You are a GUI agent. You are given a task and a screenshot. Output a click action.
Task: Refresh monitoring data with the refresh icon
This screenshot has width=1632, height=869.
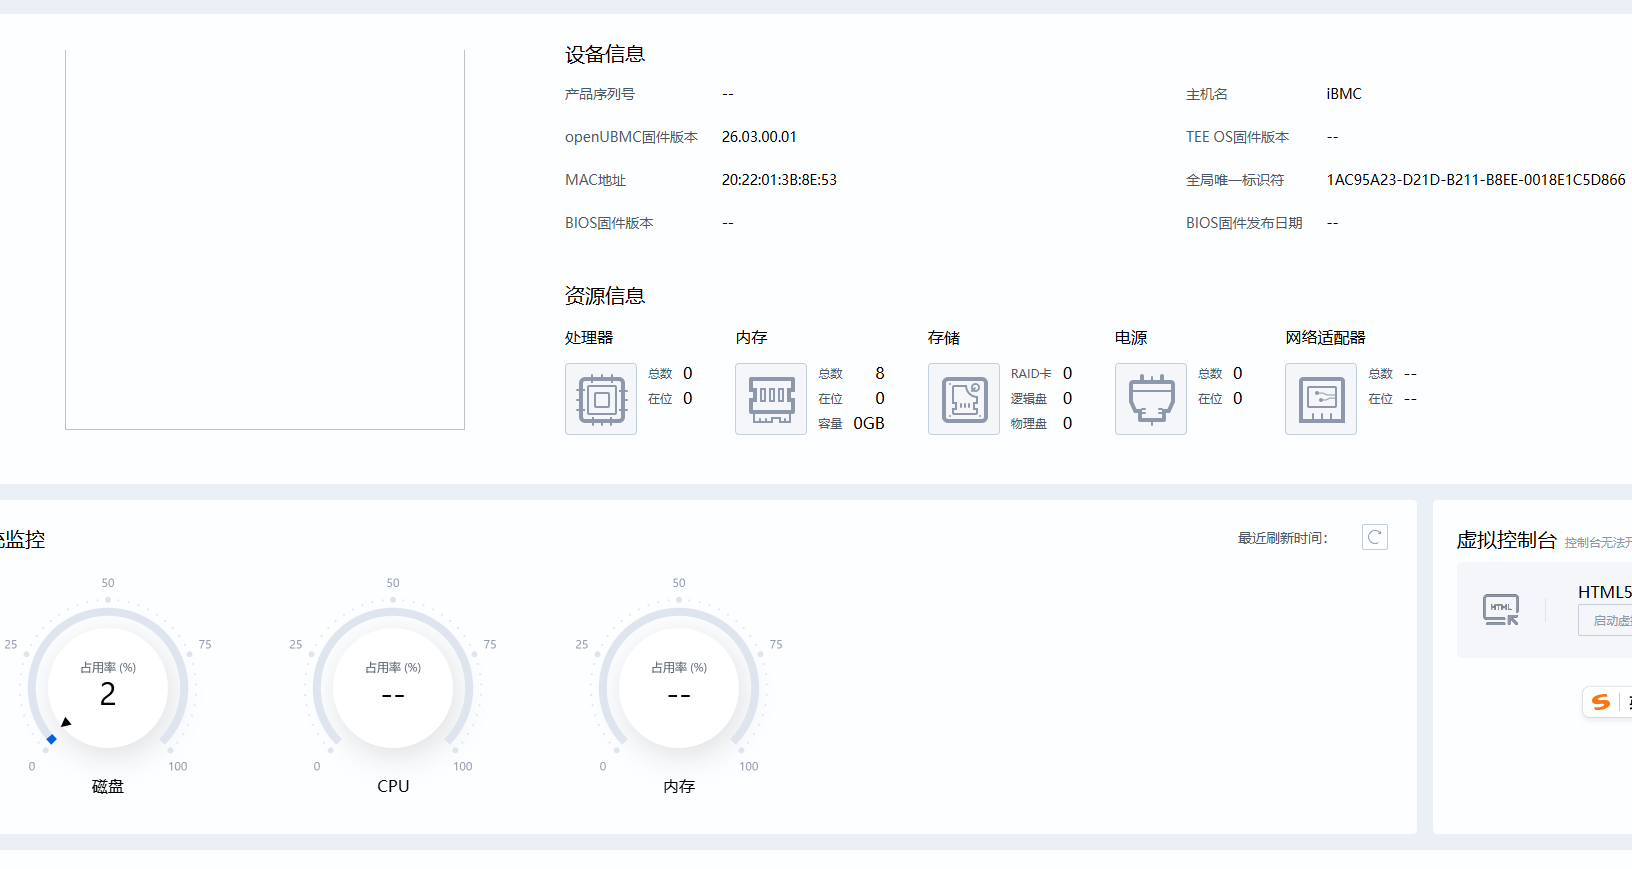tap(1375, 537)
